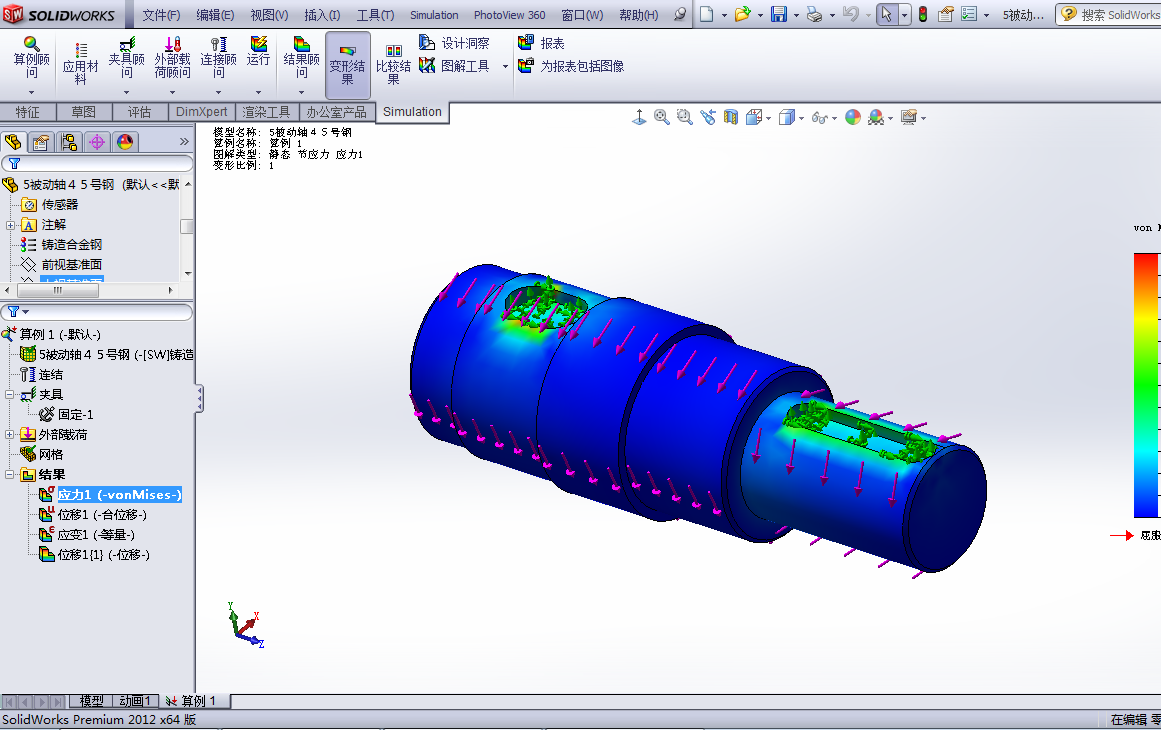Click the FeatureManager design tree tab icon
Screen dimensions: 1161x730
coord(13,141)
